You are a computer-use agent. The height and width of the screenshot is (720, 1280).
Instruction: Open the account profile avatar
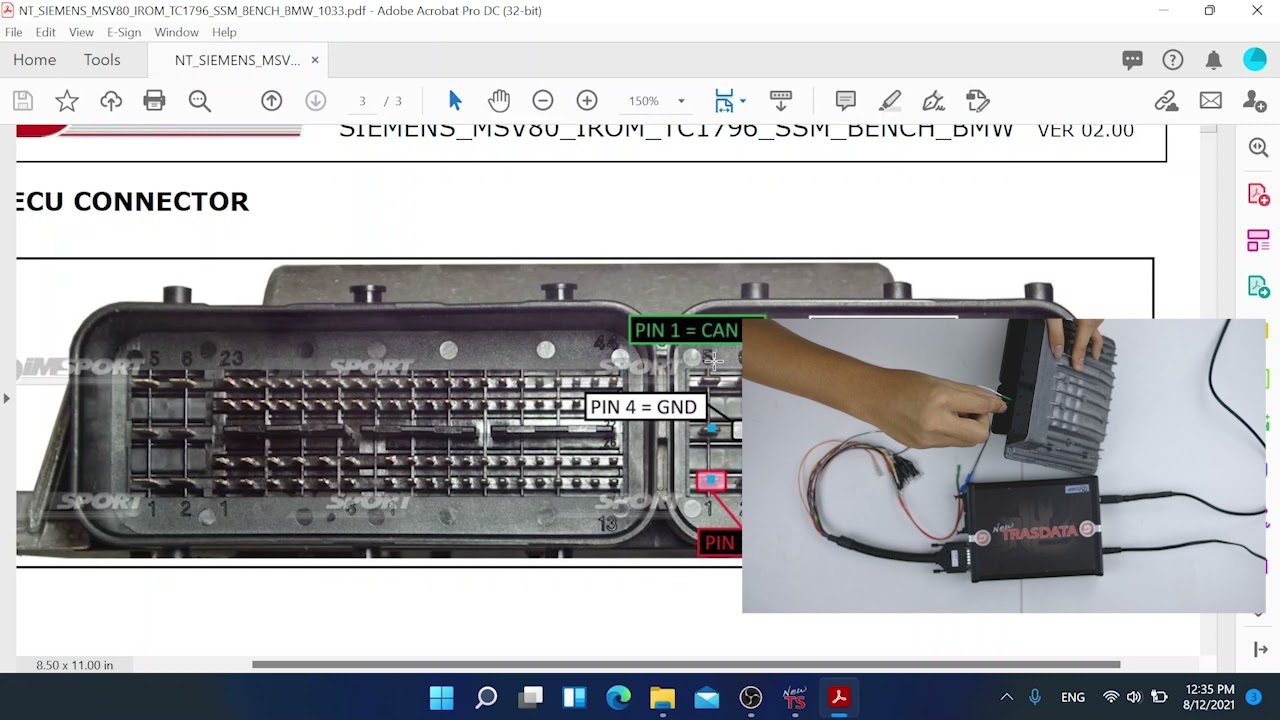pos(1254,60)
